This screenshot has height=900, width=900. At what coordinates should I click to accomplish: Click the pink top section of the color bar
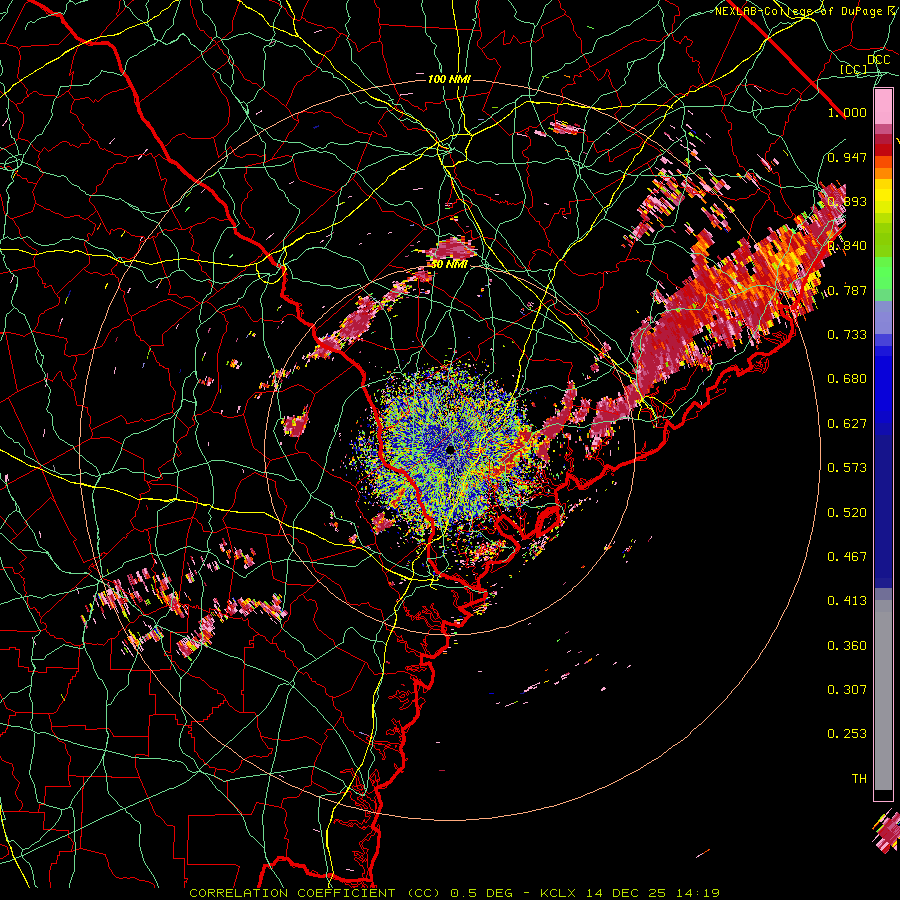[883, 107]
